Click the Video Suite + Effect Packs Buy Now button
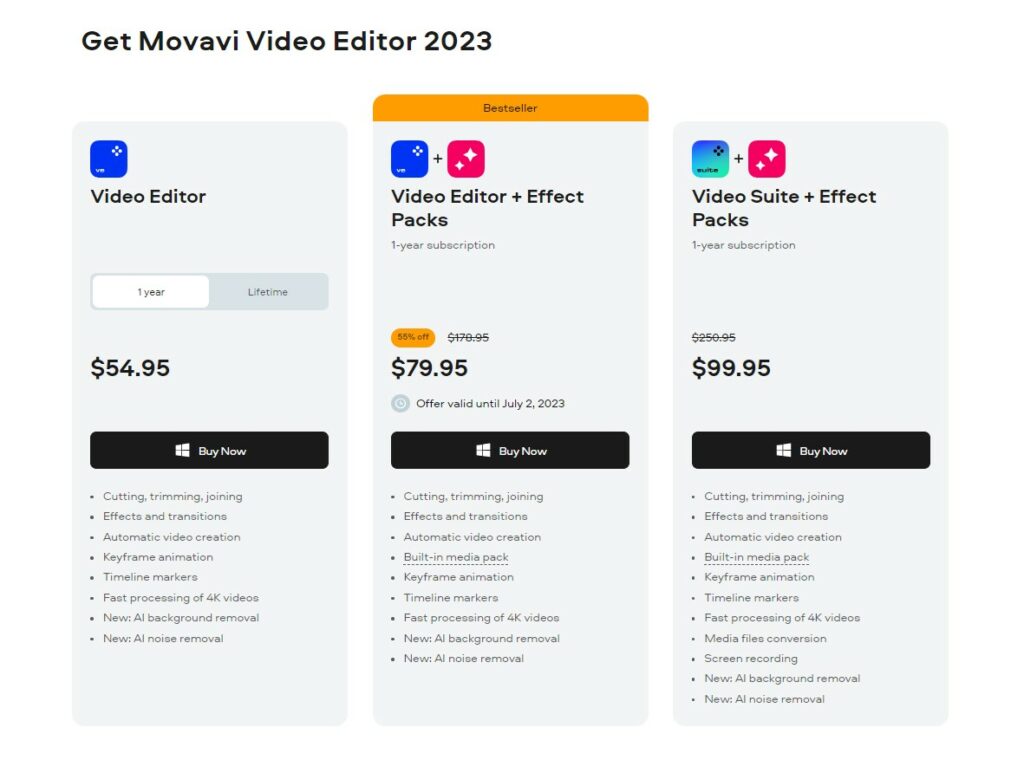 [811, 450]
